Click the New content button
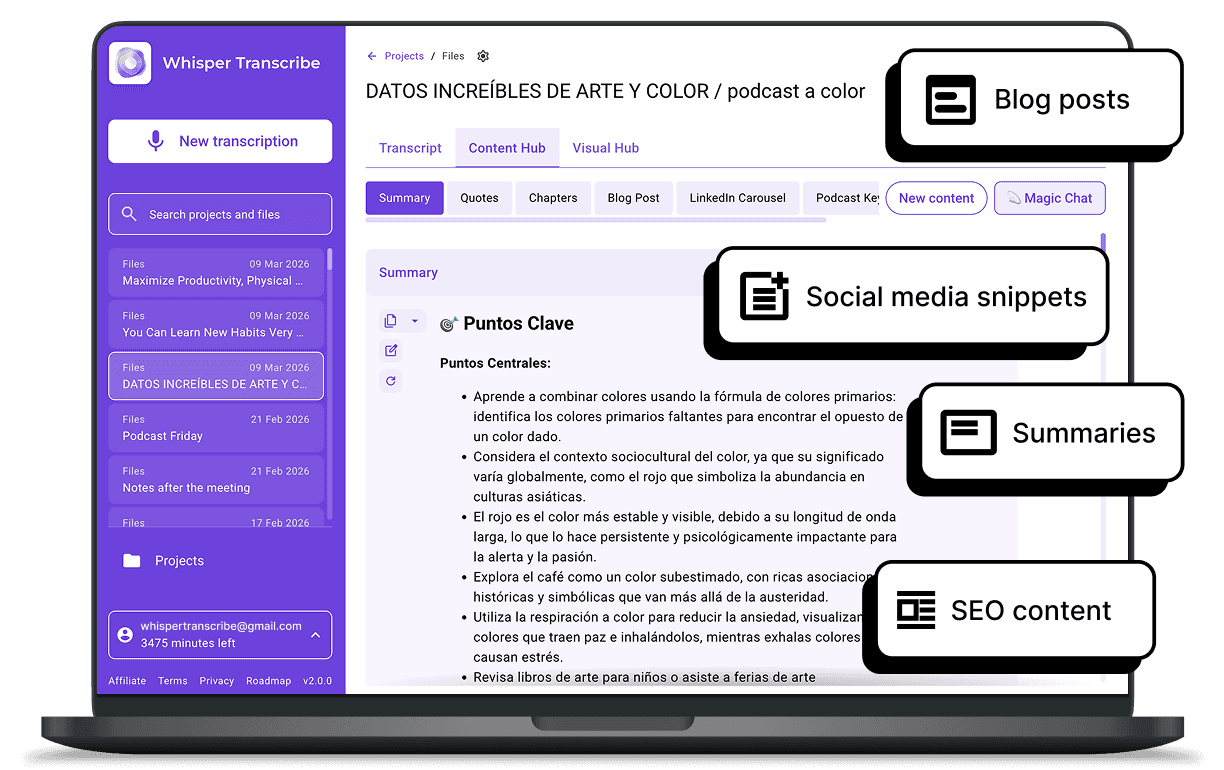This screenshot has width=1224, height=770. pos(936,198)
